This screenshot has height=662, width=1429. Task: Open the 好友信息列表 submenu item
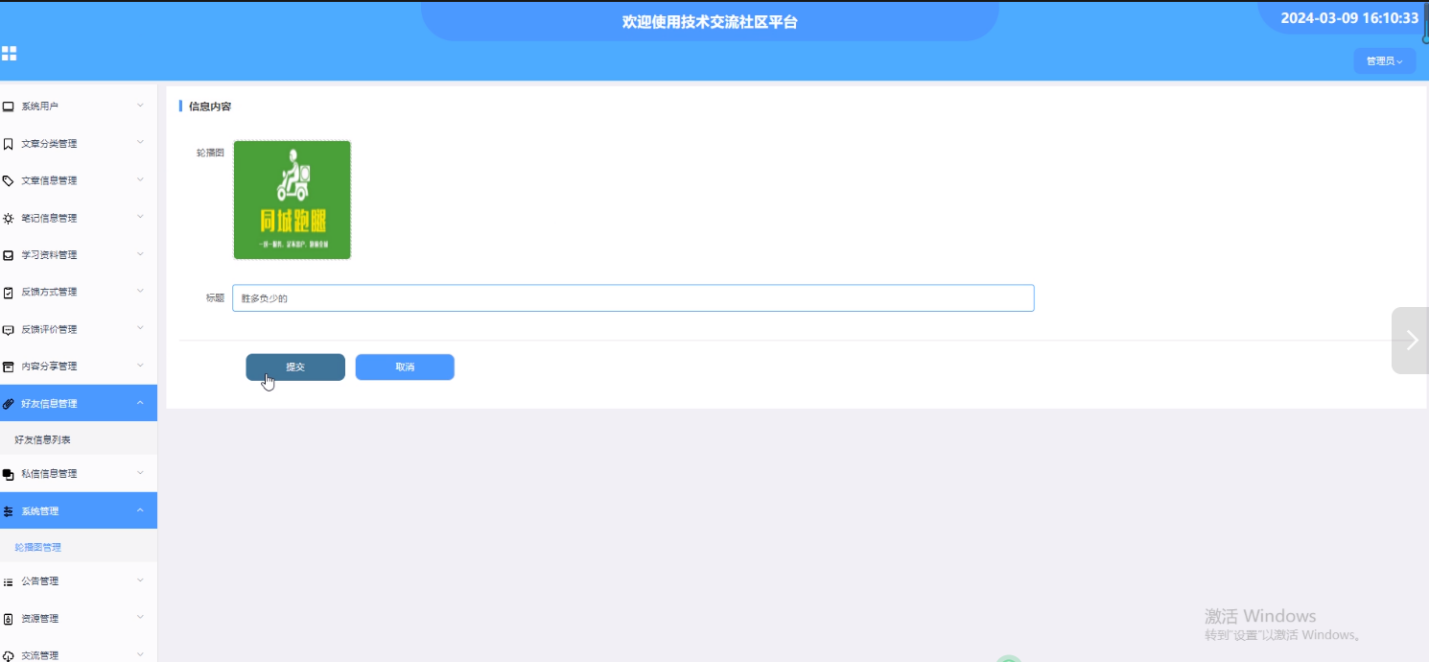(43, 440)
